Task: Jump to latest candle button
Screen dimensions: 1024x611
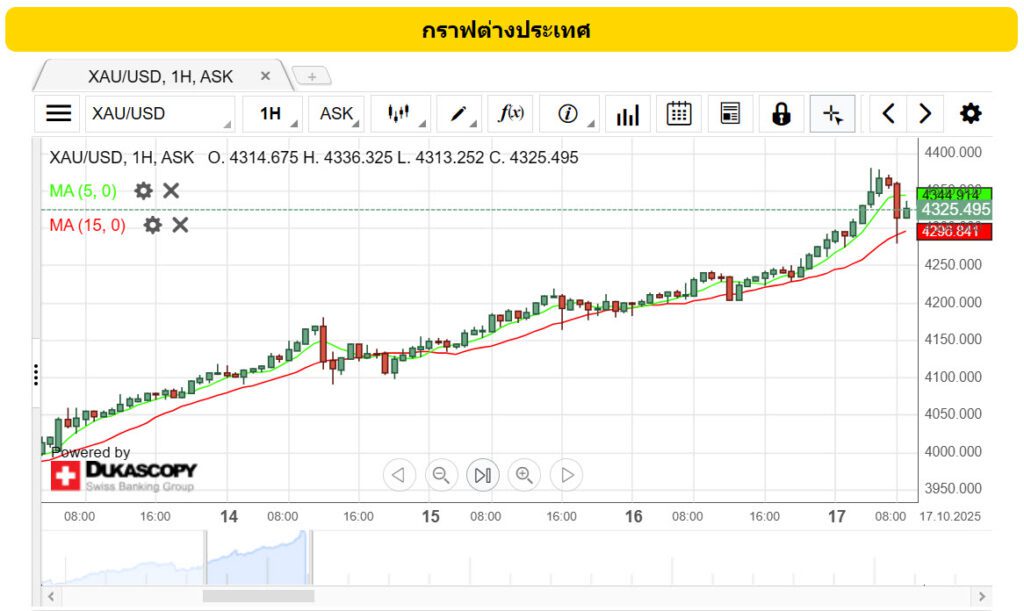Action: point(482,475)
